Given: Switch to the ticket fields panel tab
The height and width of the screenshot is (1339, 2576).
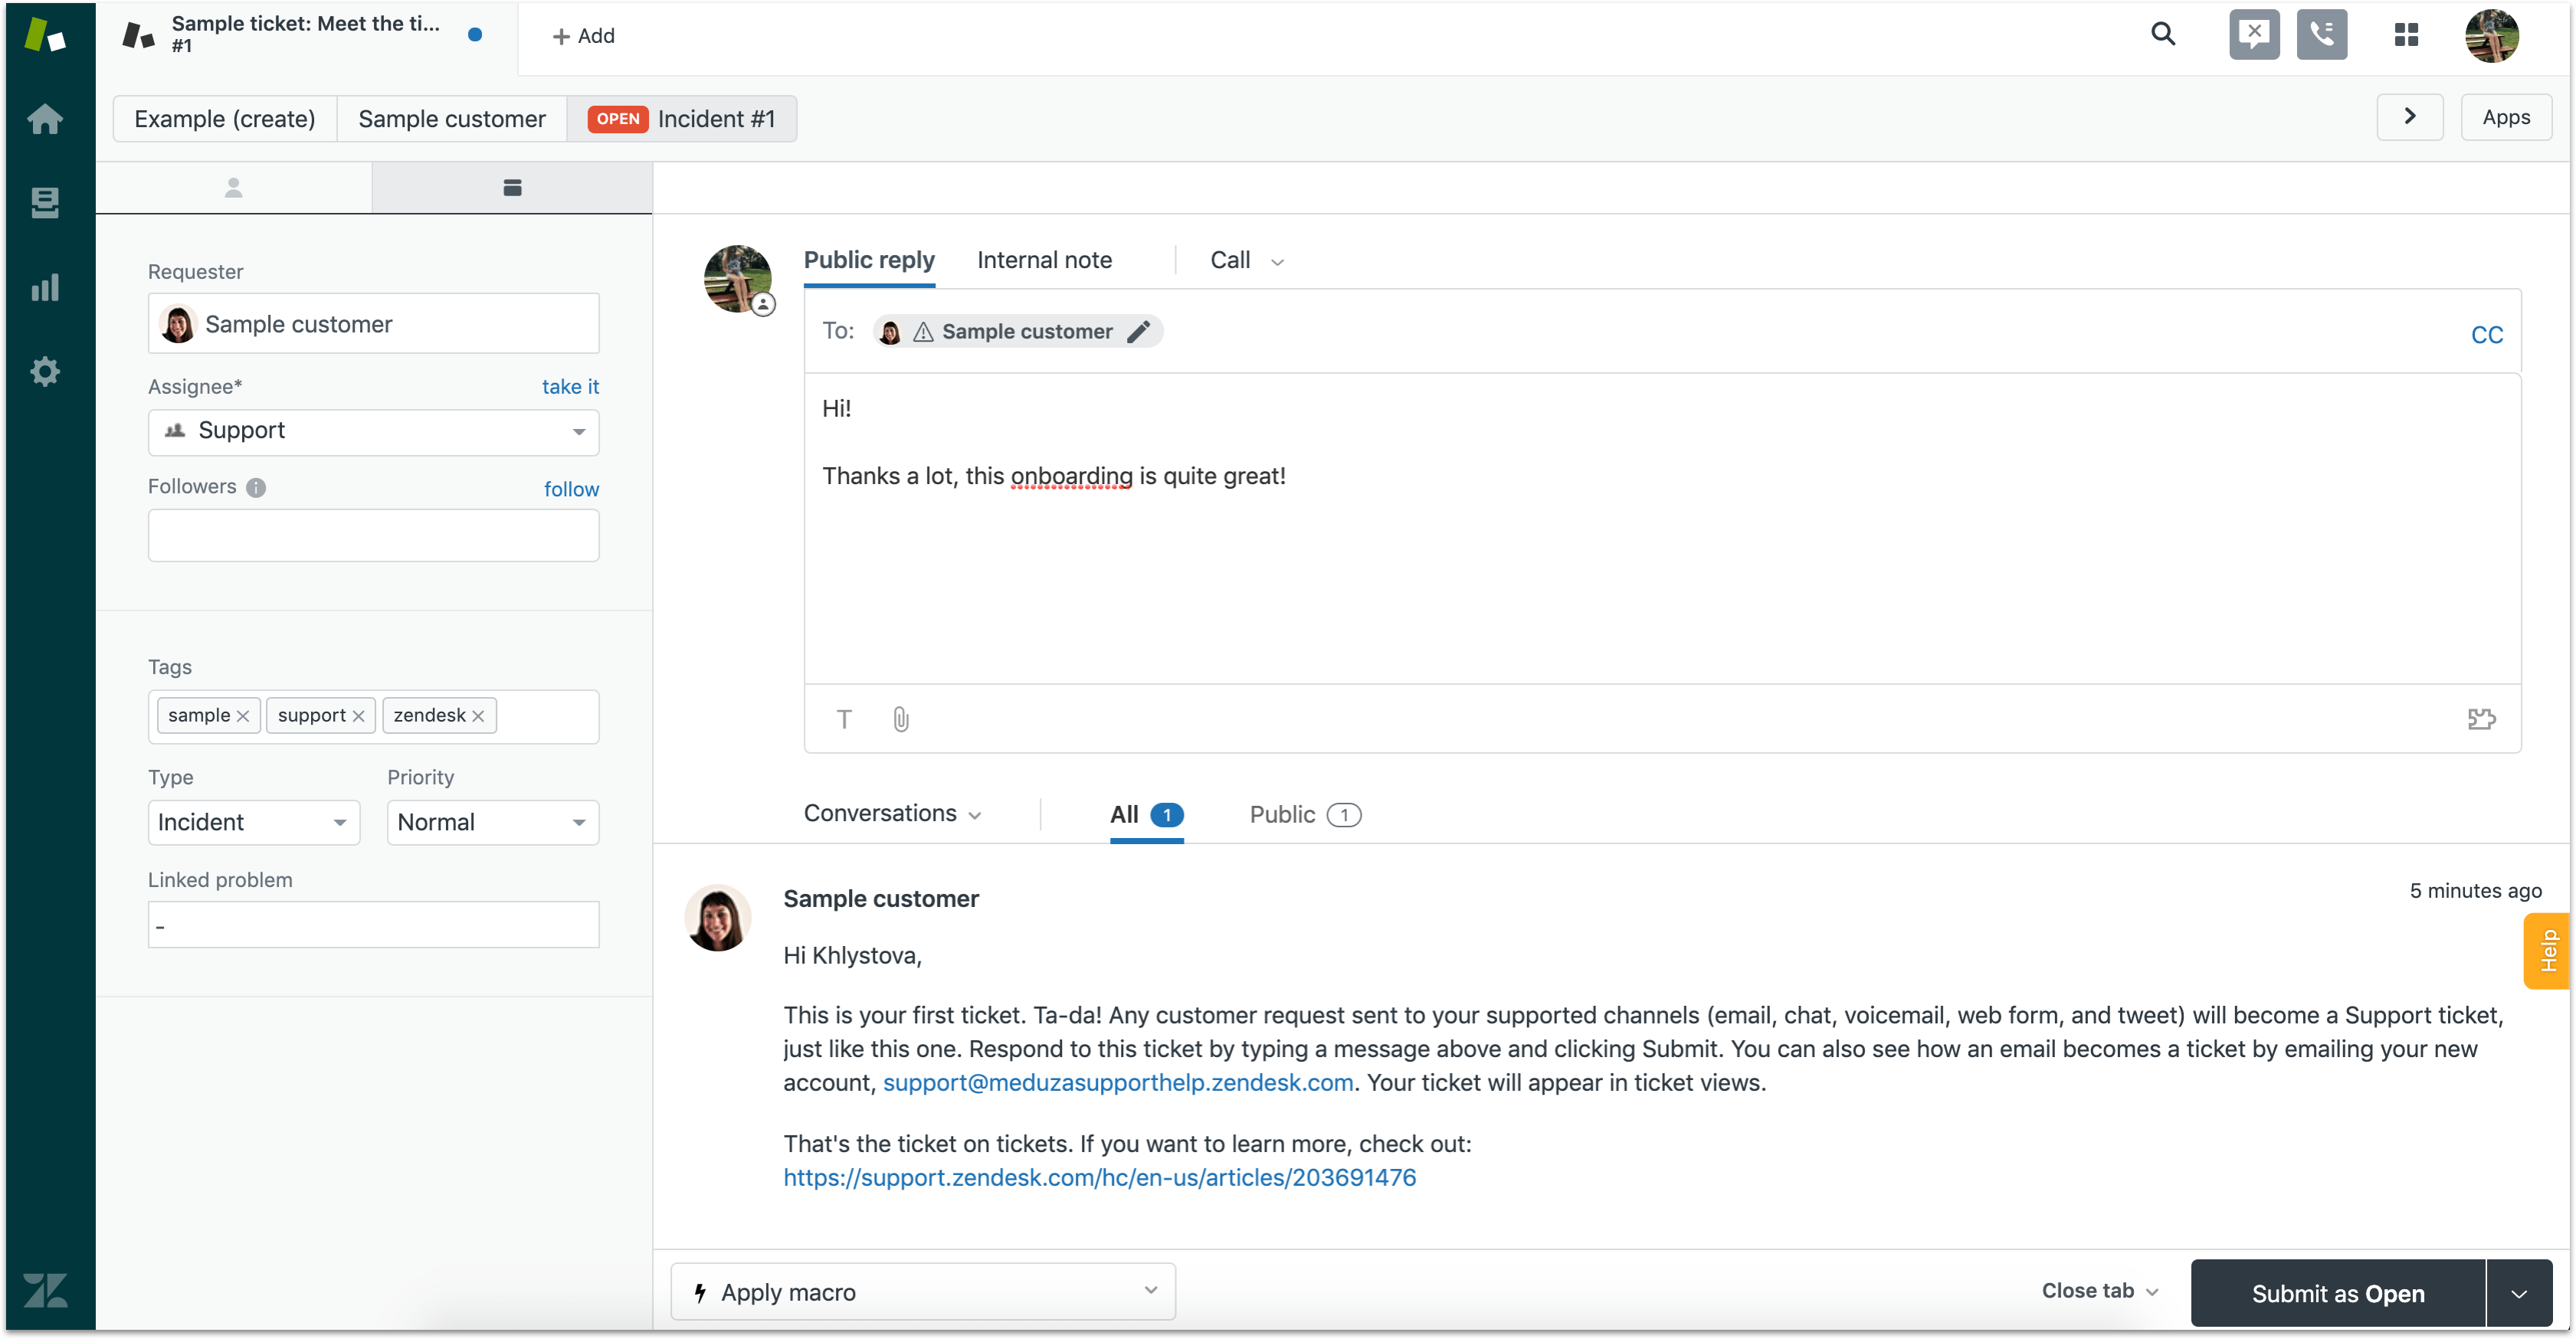Looking at the screenshot, I should tap(512, 187).
